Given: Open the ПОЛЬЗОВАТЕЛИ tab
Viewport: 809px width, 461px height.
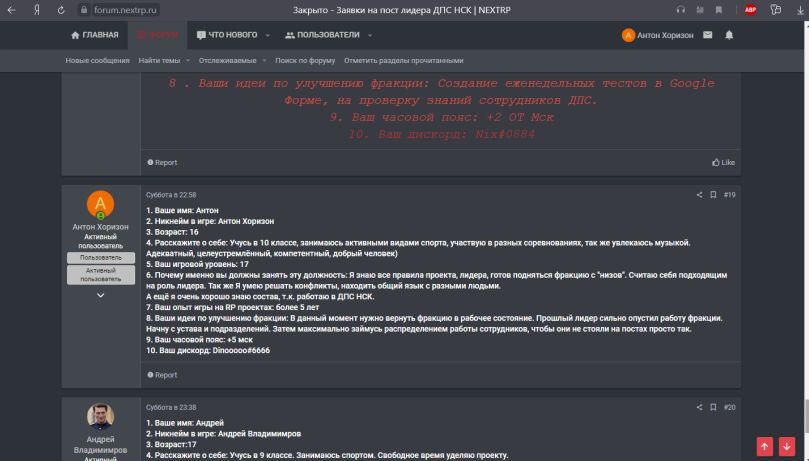Looking at the screenshot, I should coord(322,35).
